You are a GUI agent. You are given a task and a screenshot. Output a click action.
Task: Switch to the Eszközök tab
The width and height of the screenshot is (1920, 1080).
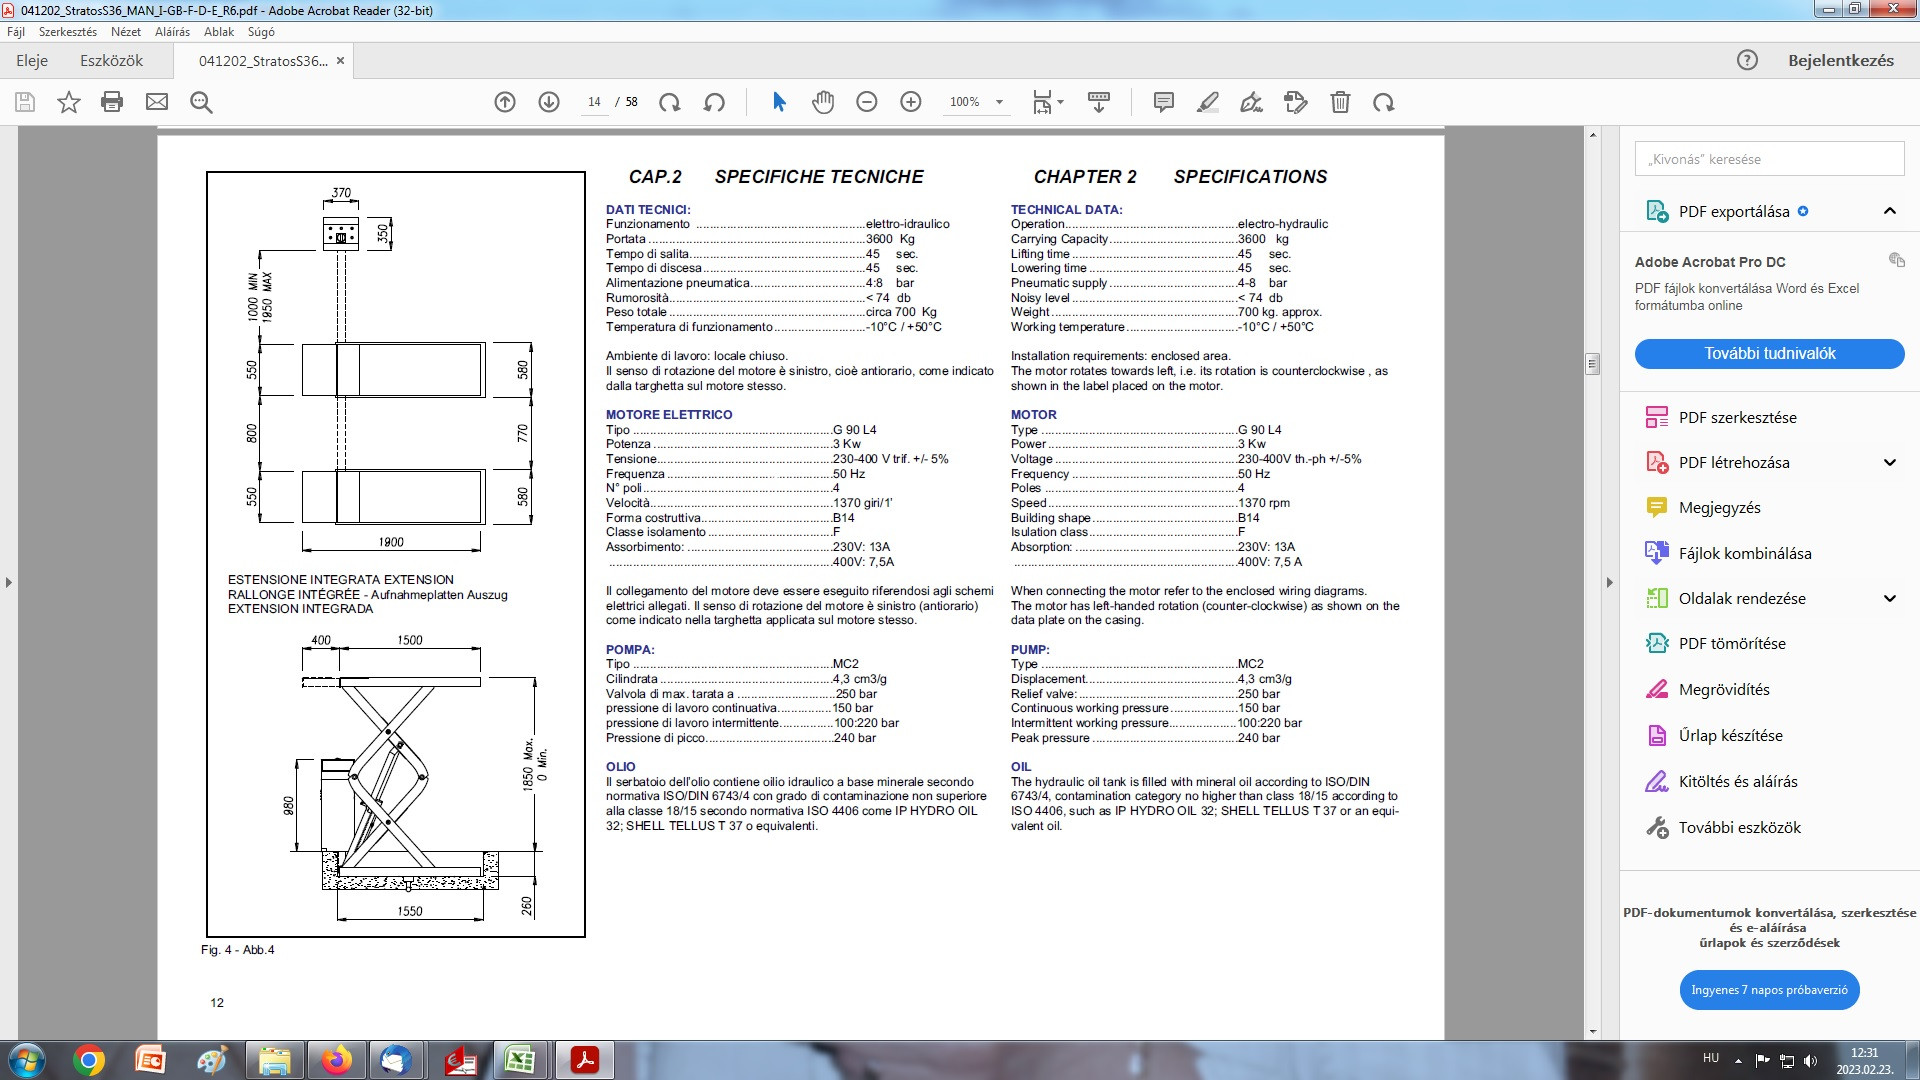point(112,60)
